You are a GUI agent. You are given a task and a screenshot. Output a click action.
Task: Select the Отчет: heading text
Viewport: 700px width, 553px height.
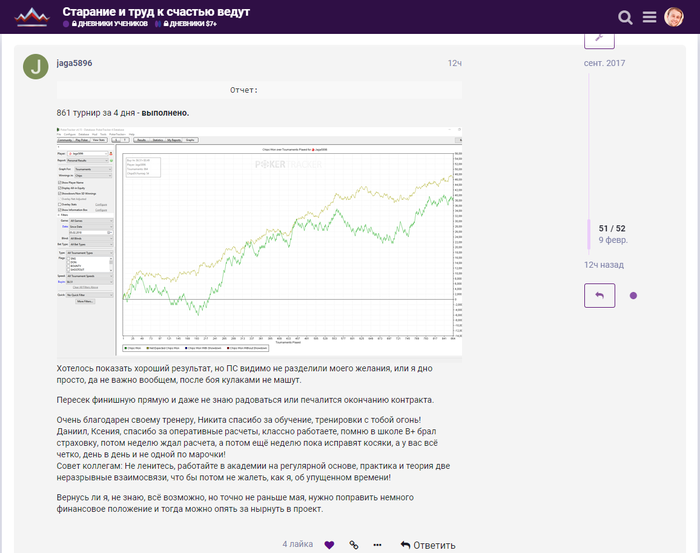[244, 90]
